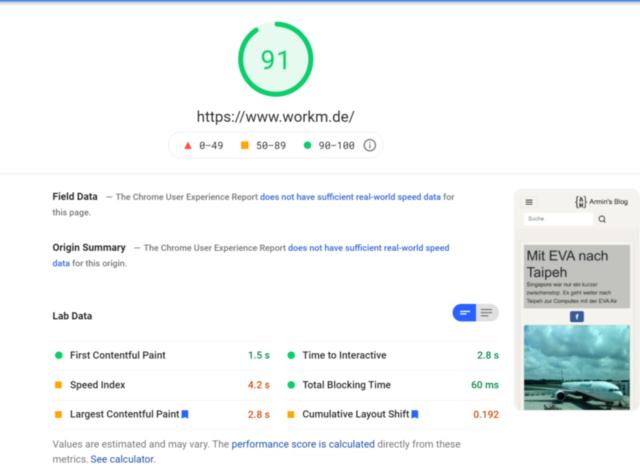This screenshot has height=474, width=640.
Task: Open the See calculator link
Action: [122, 459]
